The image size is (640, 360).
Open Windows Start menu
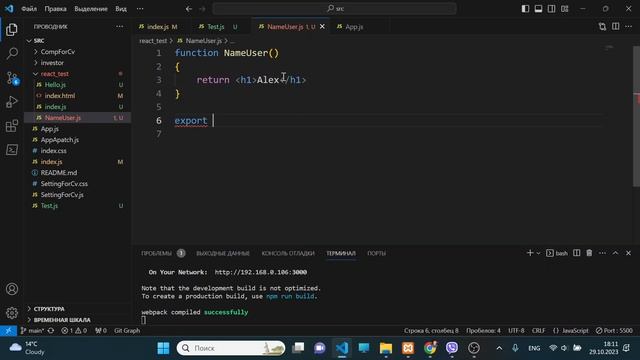pyautogui.click(x=163, y=348)
